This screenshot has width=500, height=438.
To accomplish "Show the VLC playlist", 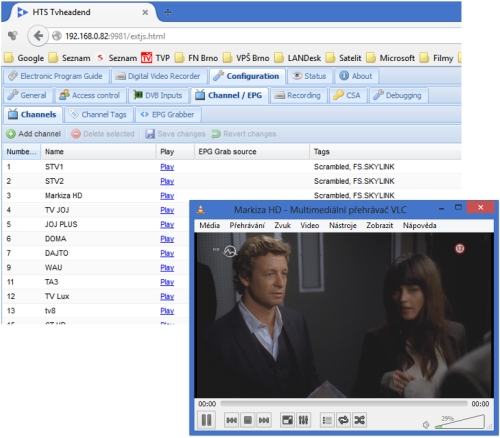I will tap(327, 420).
